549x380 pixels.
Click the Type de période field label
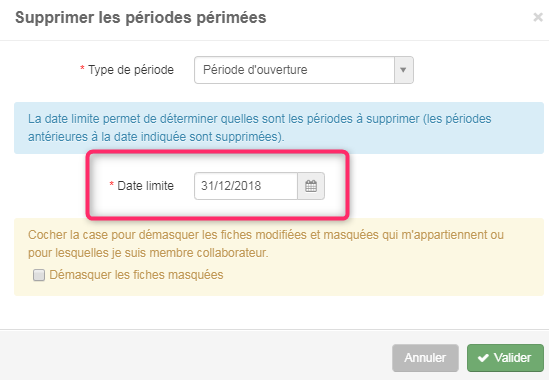pos(131,70)
